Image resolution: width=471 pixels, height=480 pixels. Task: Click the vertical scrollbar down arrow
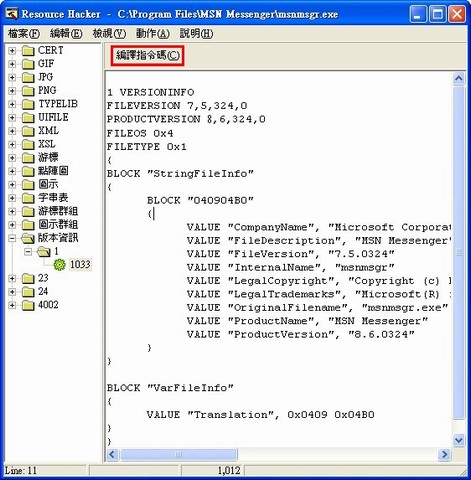[x=459, y=440]
